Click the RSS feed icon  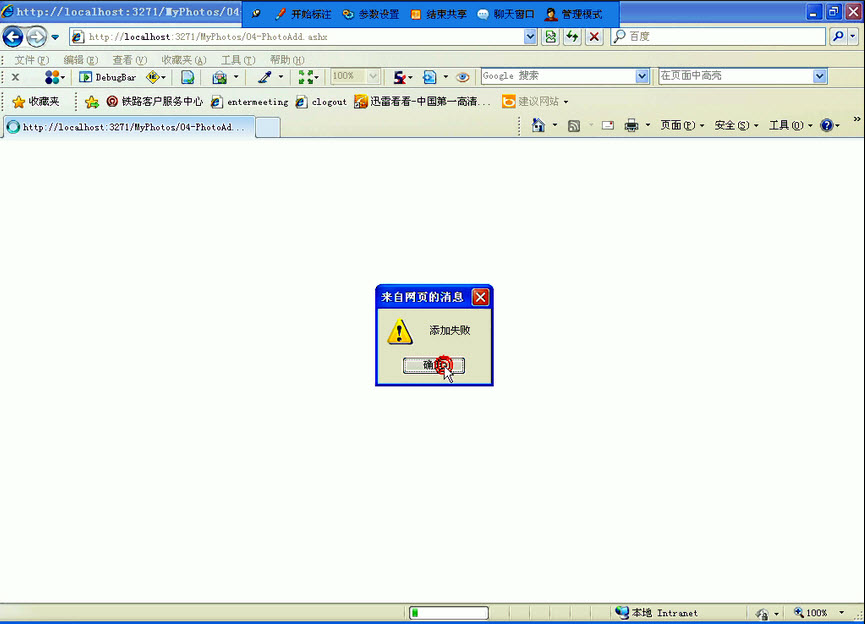tap(576, 125)
